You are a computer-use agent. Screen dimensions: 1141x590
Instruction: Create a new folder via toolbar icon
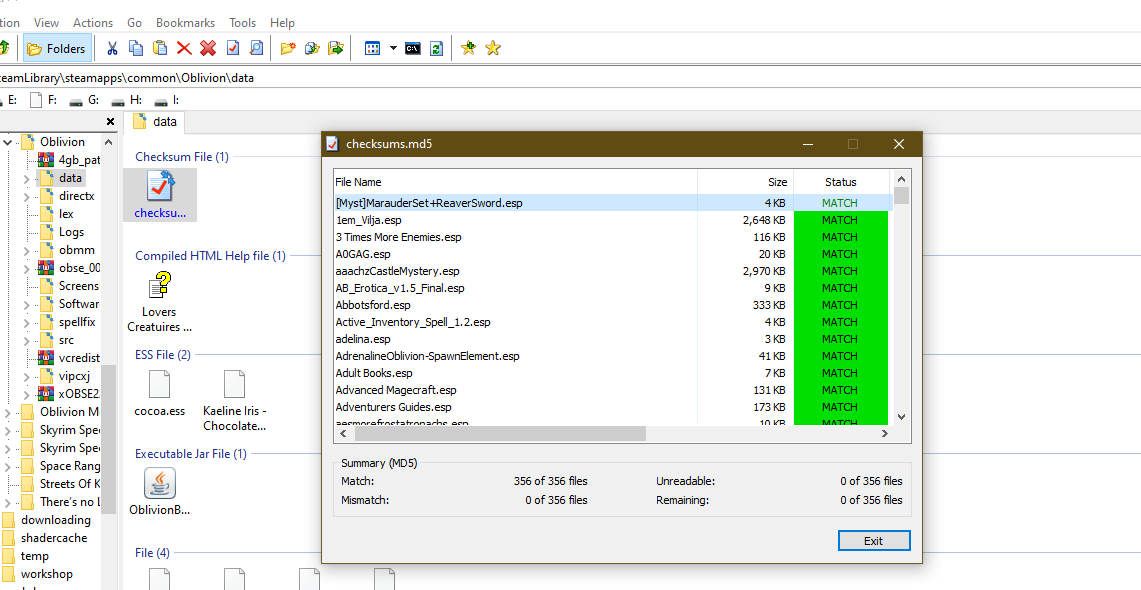(288, 49)
